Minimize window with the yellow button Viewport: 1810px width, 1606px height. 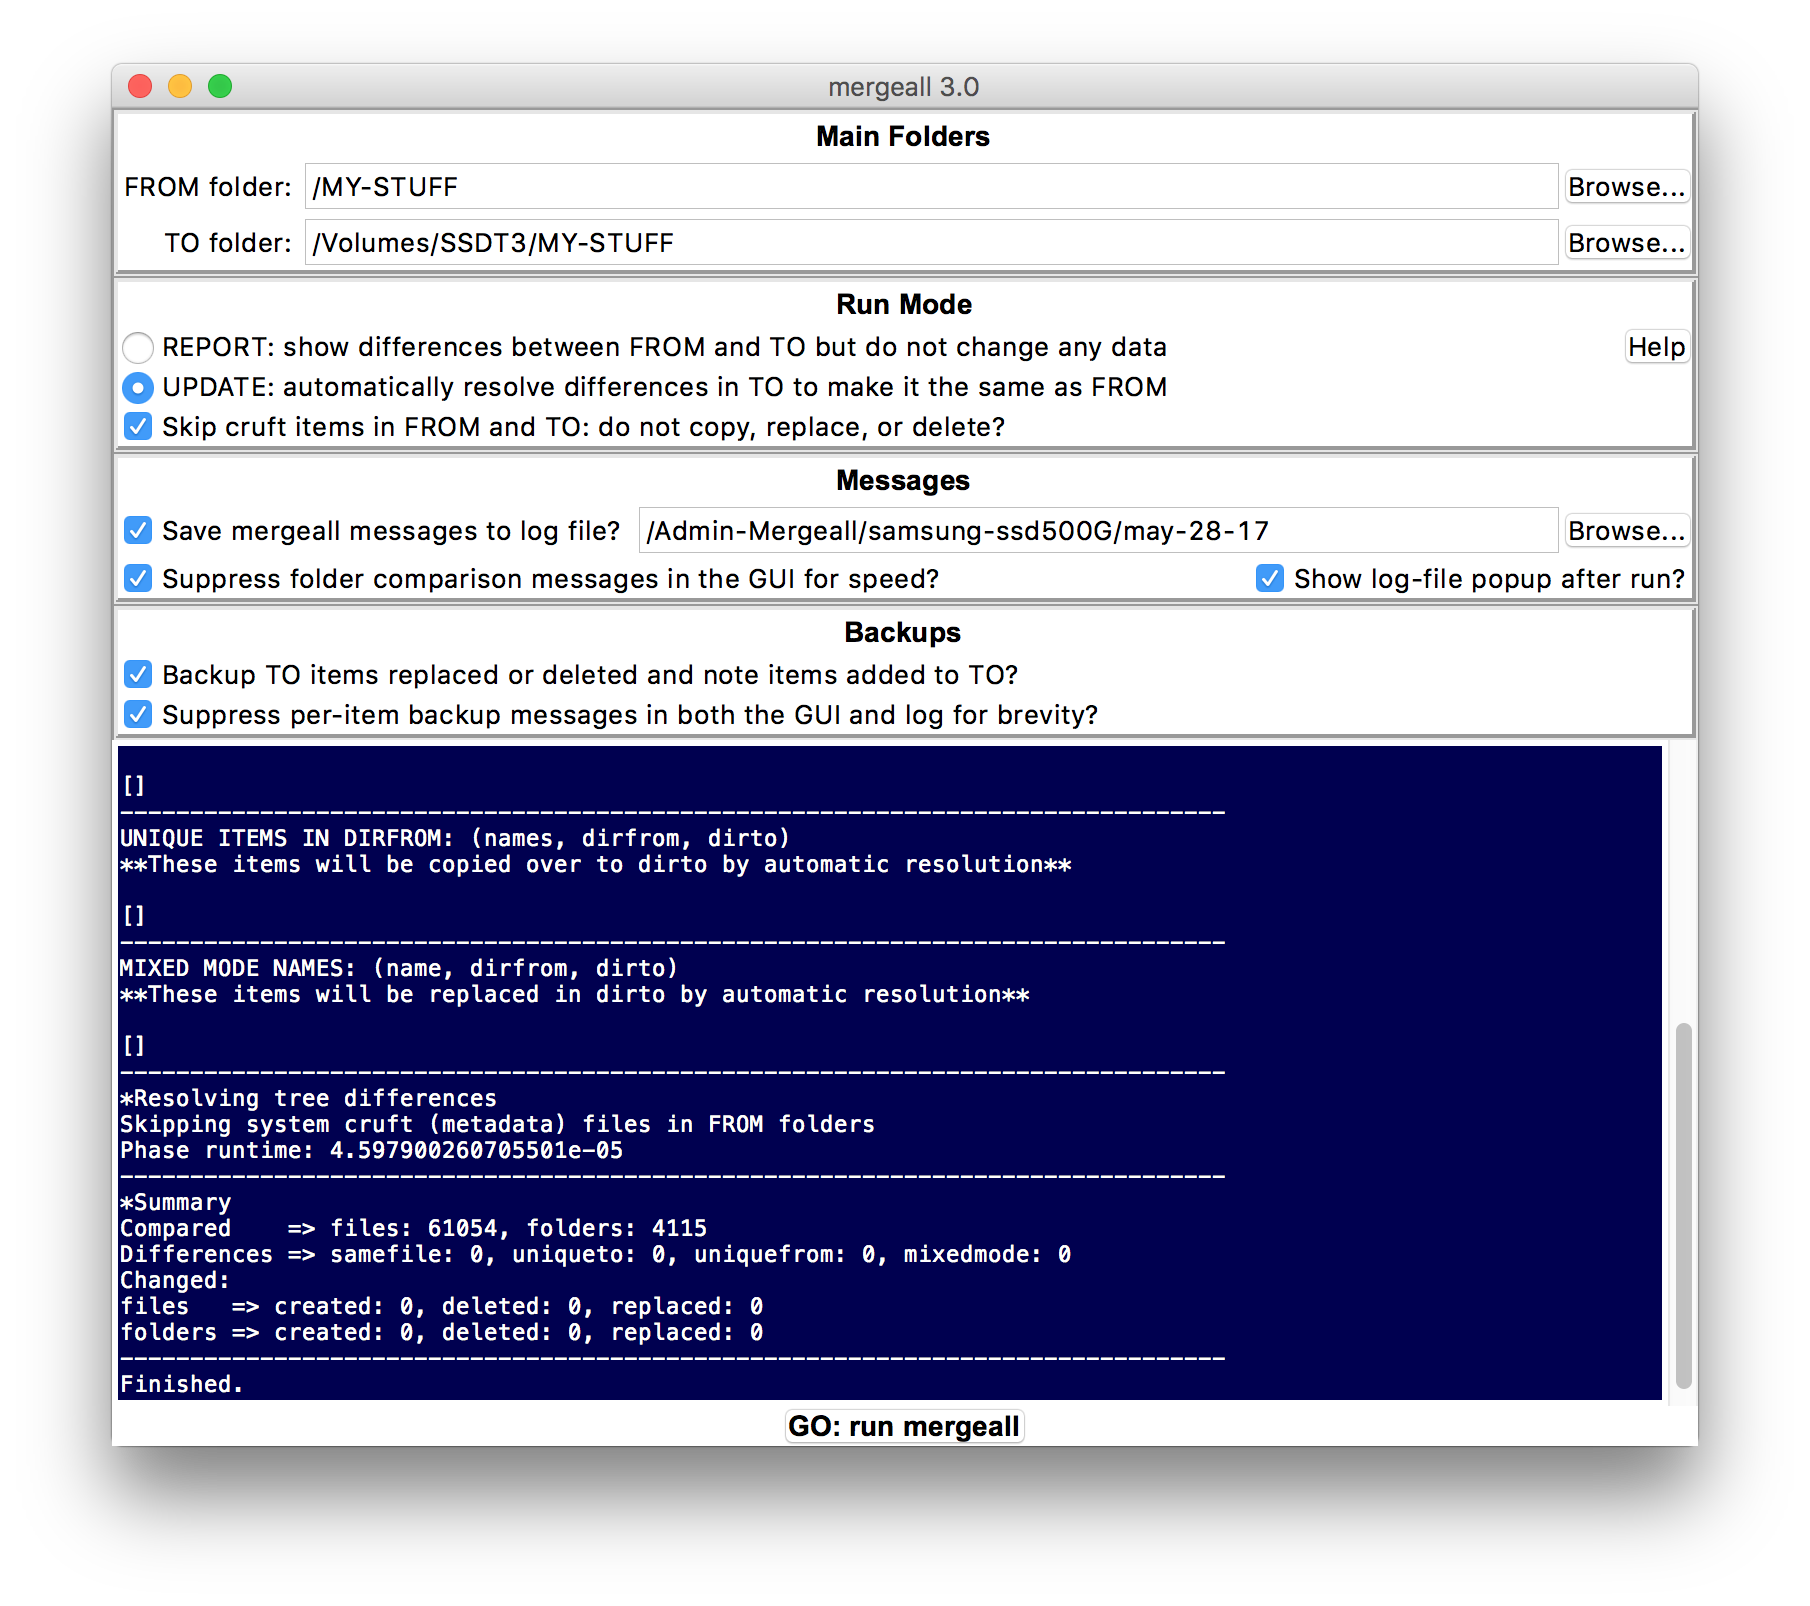(x=180, y=87)
